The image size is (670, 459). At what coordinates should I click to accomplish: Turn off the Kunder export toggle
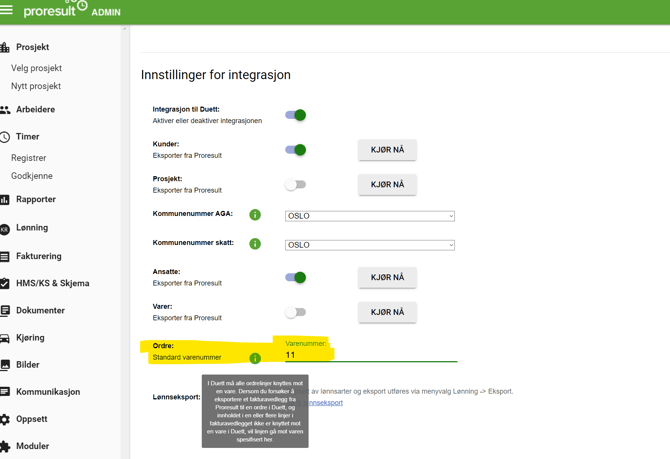(x=296, y=150)
